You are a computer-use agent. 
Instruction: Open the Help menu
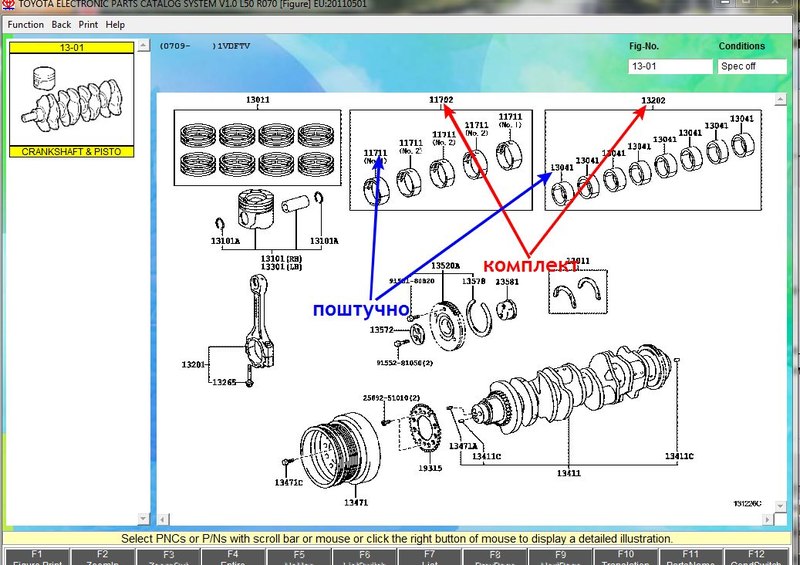(x=115, y=24)
